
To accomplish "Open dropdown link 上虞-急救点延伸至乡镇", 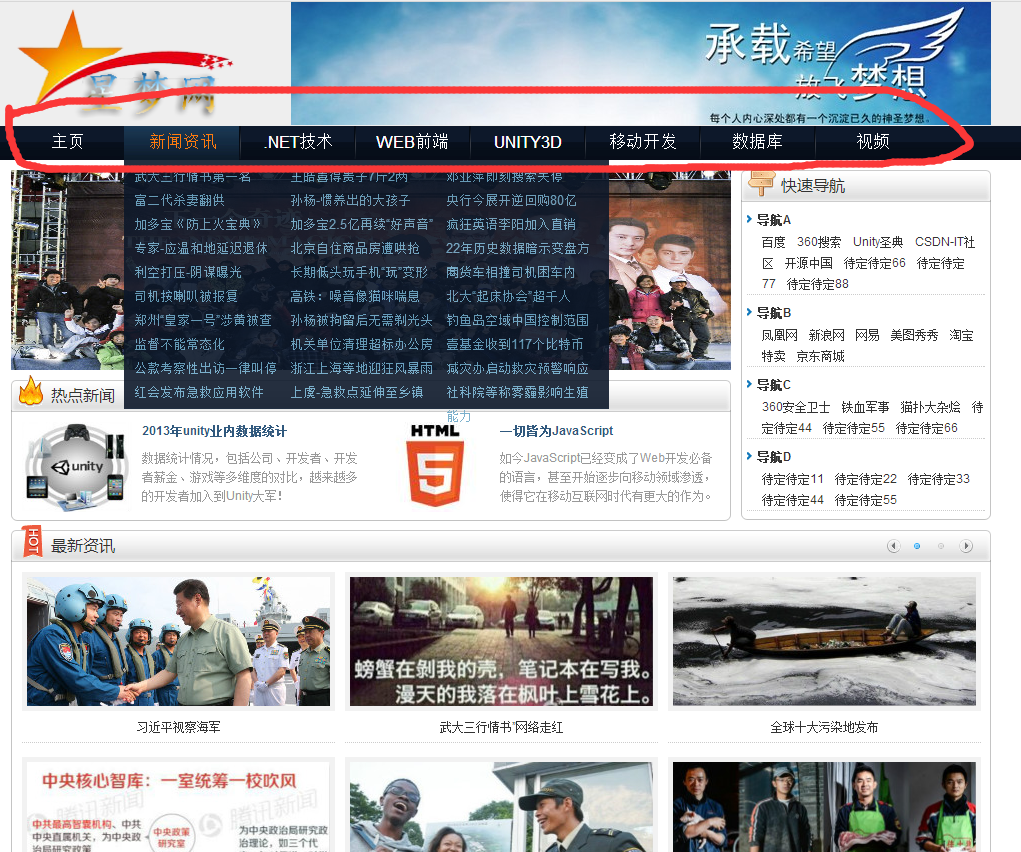I will (x=357, y=392).
